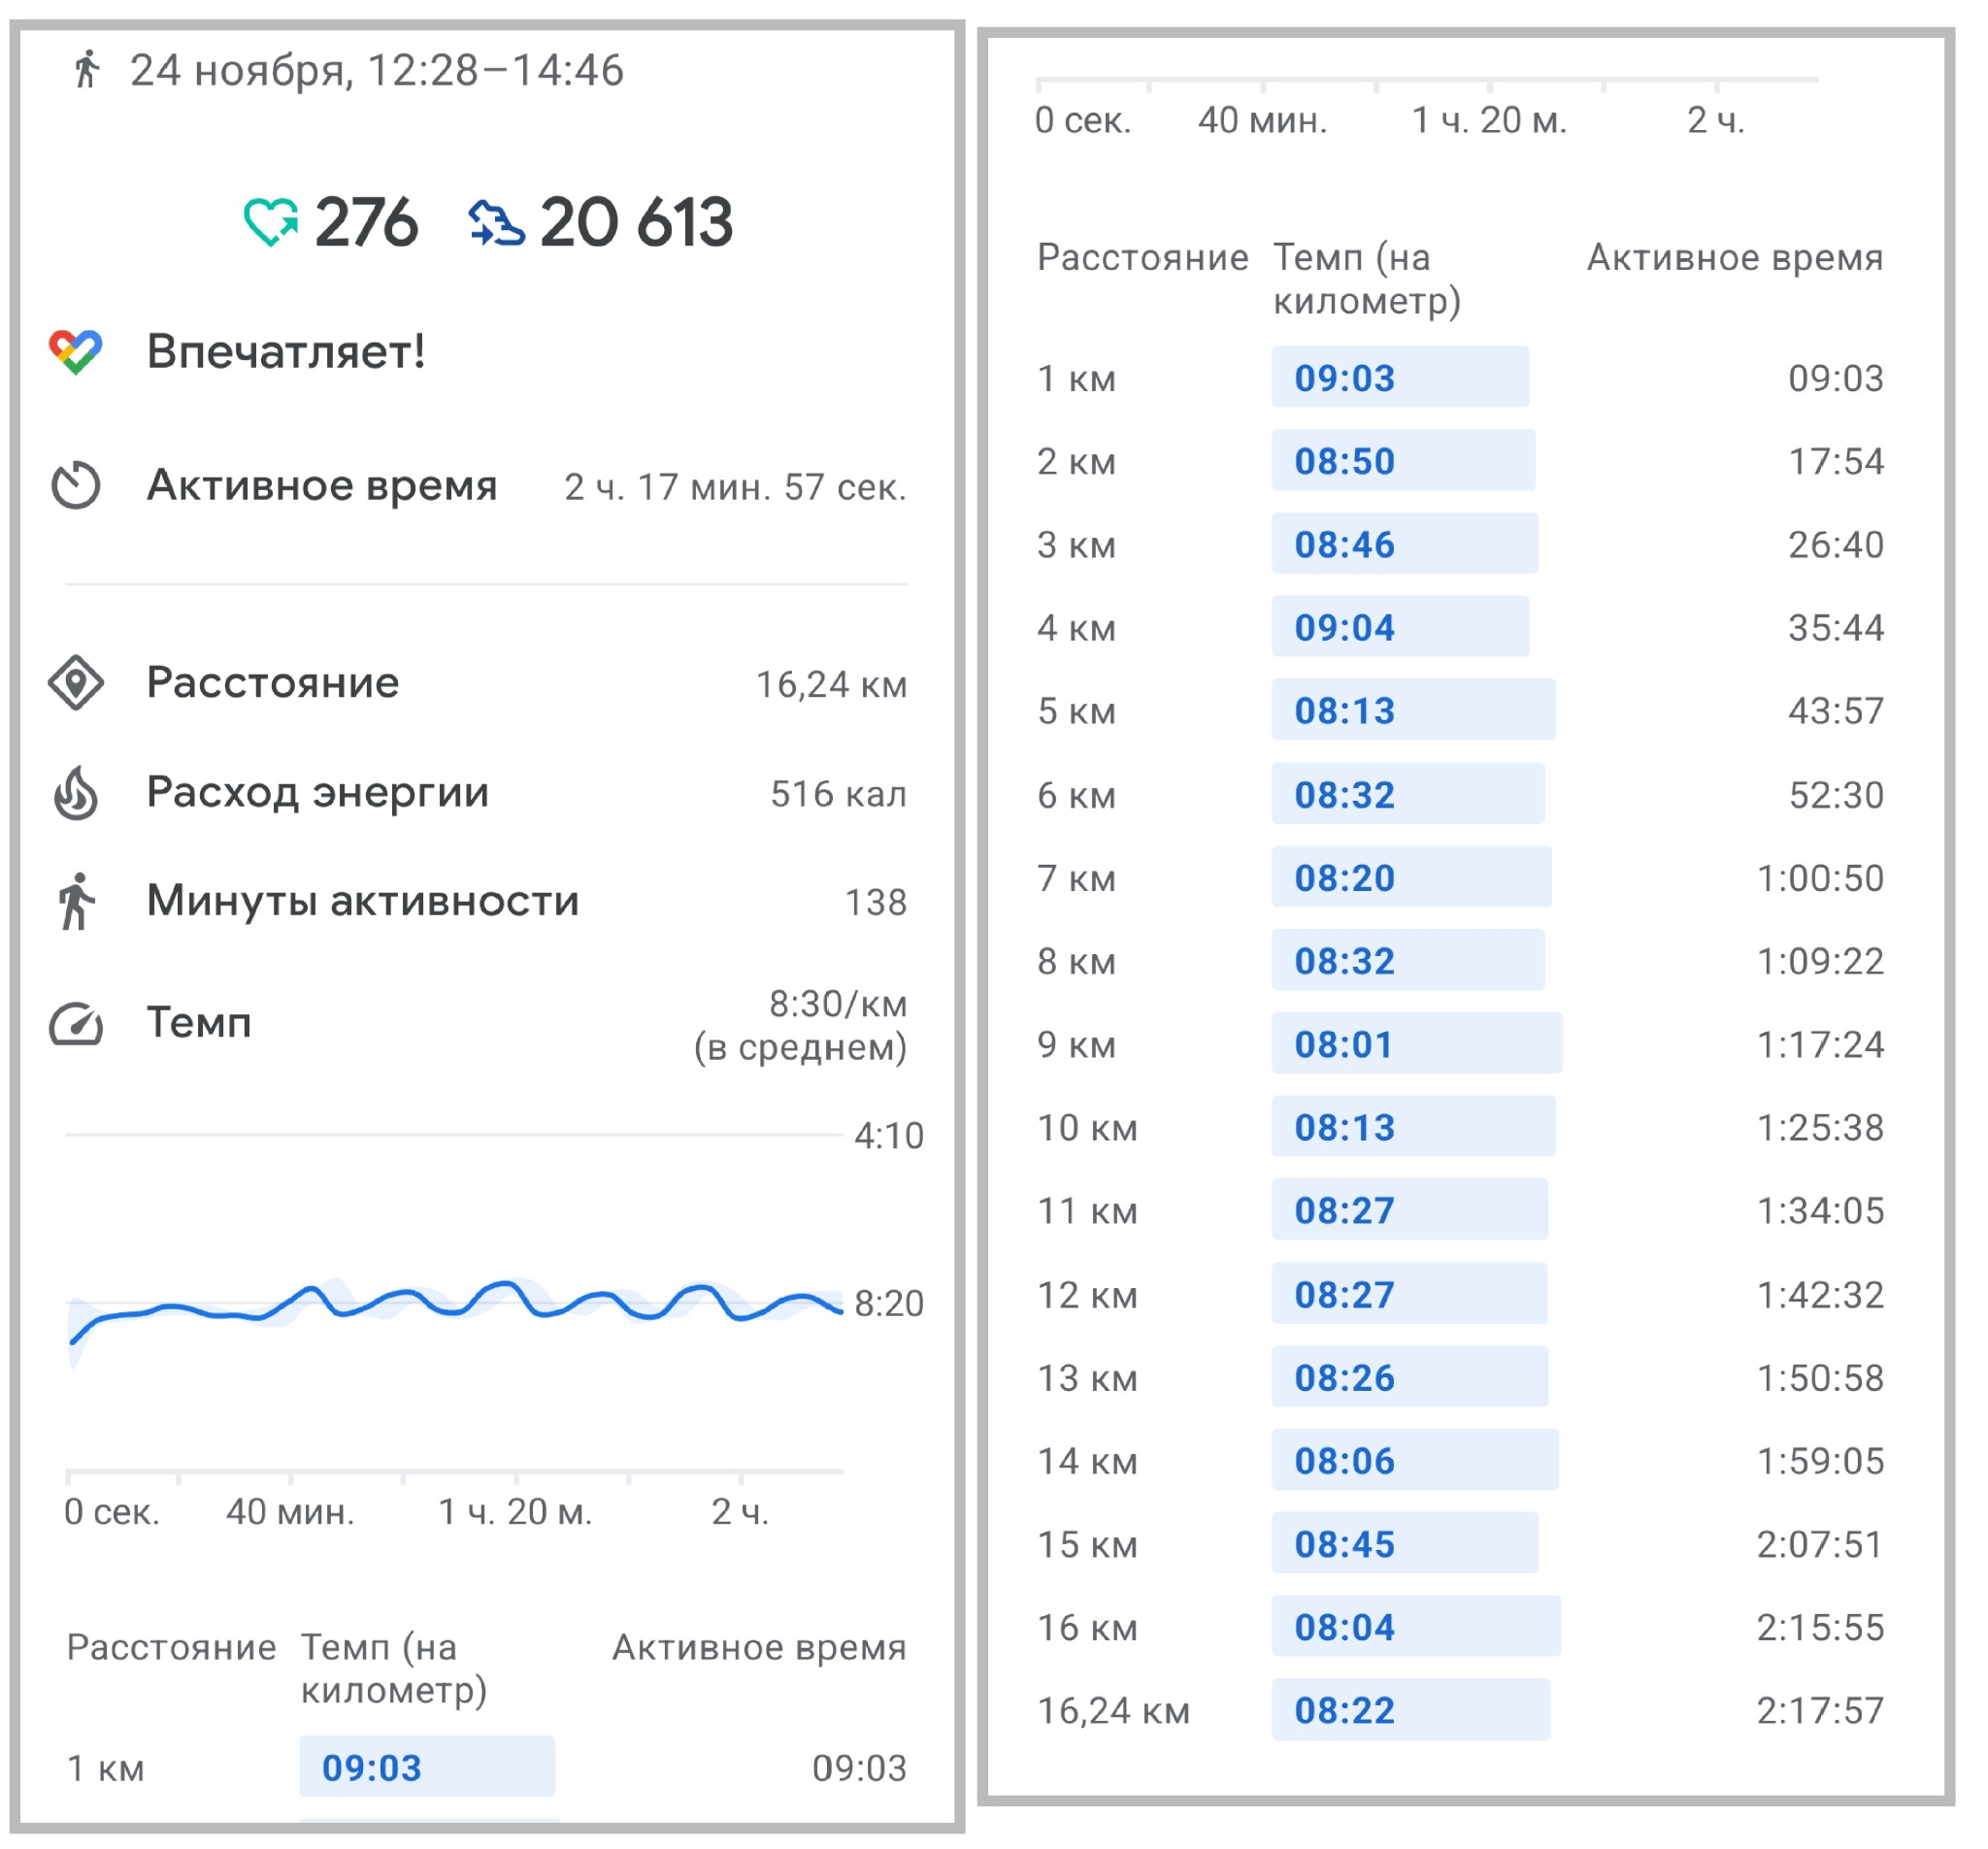Screen dimensions: 1988x1849
Task: Tap the energy value 516 кал
Action: coord(839,794)
